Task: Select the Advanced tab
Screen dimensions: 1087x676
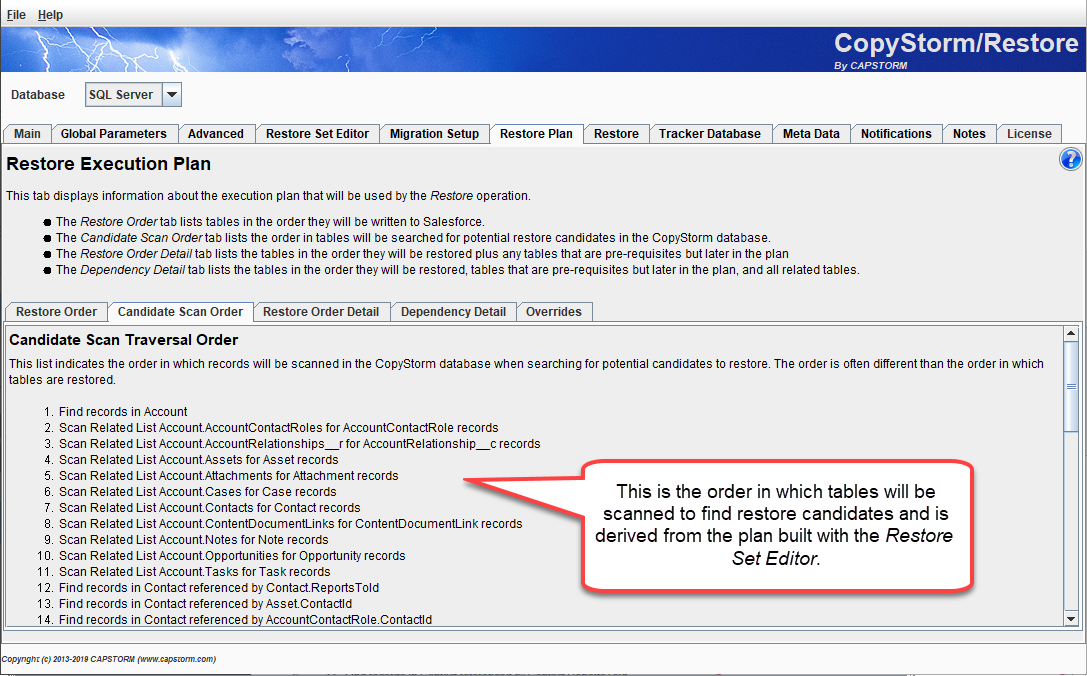Action: point(216,134)
